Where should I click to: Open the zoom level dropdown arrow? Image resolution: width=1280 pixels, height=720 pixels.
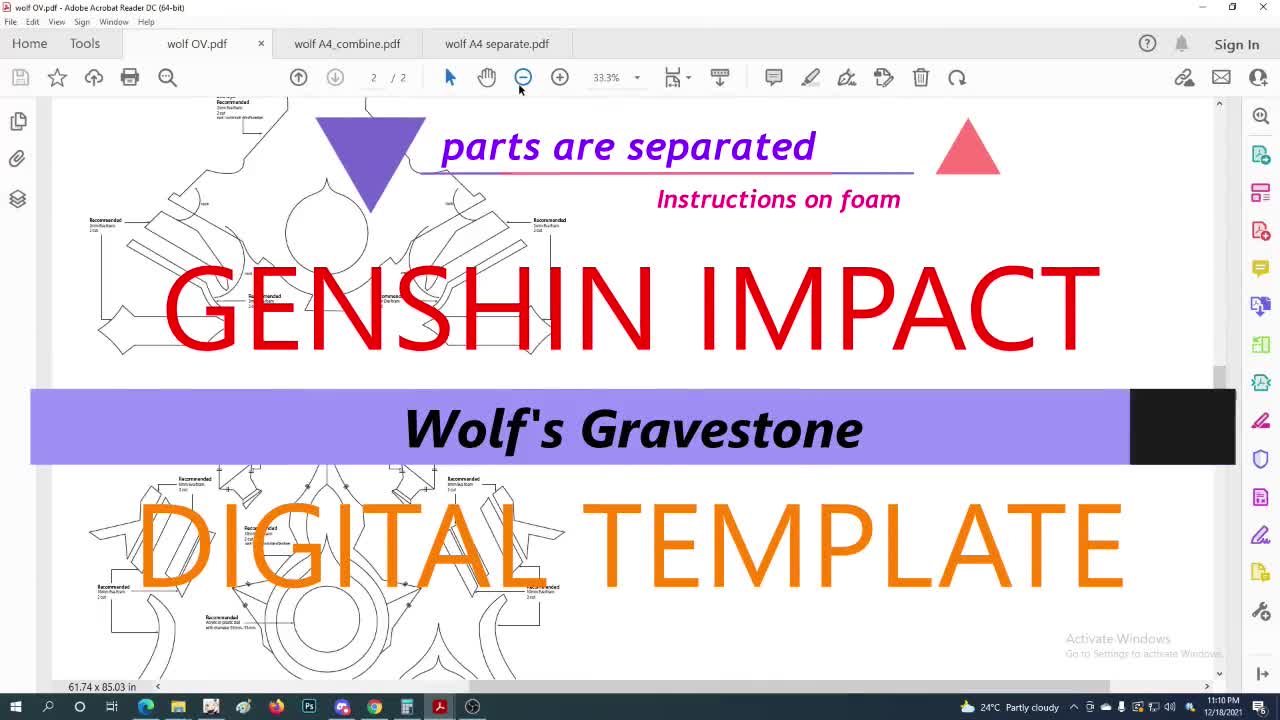(x=637, y=77)
